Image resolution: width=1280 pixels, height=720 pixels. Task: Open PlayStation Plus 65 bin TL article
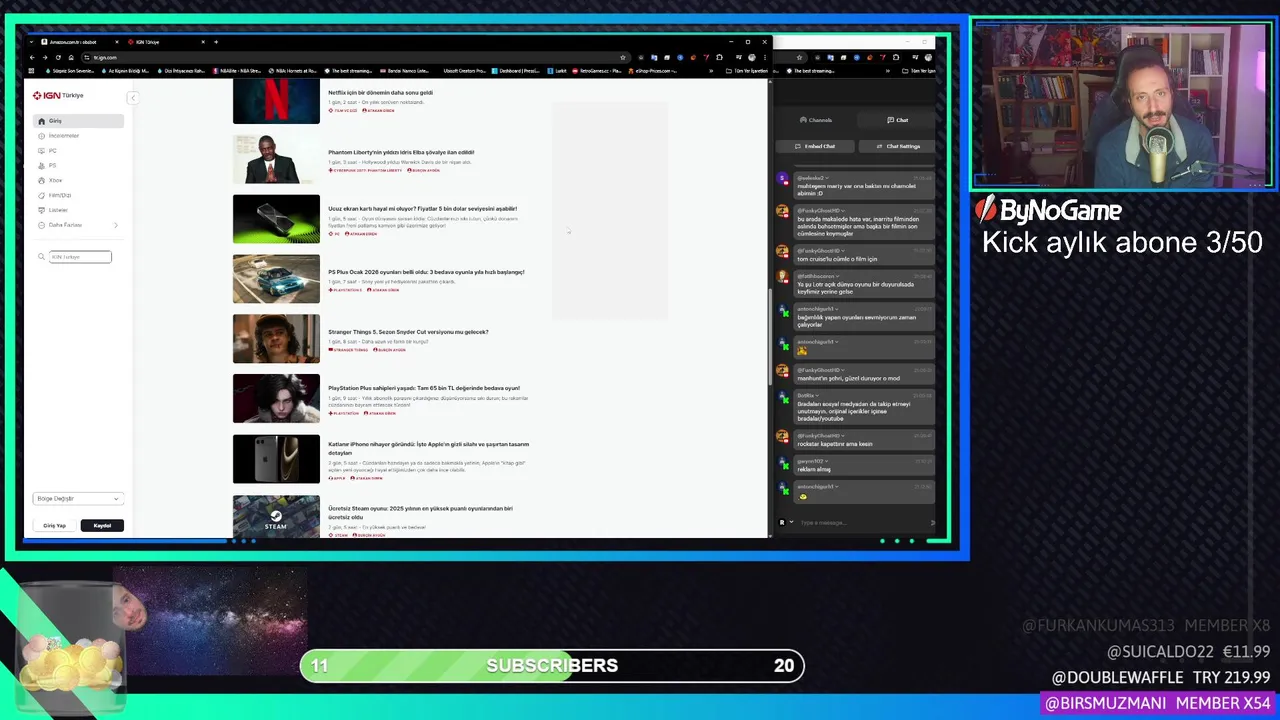[424, 388]
